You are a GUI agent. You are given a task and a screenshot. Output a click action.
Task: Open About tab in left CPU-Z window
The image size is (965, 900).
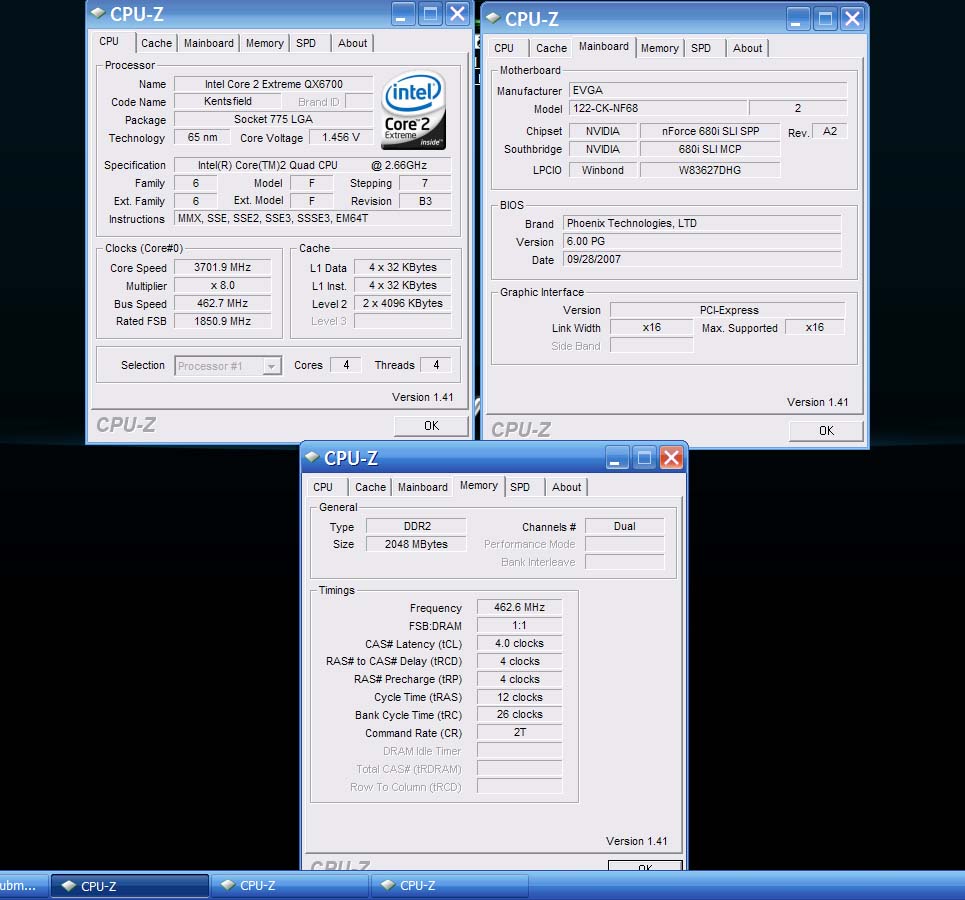[x=353, y=43]
